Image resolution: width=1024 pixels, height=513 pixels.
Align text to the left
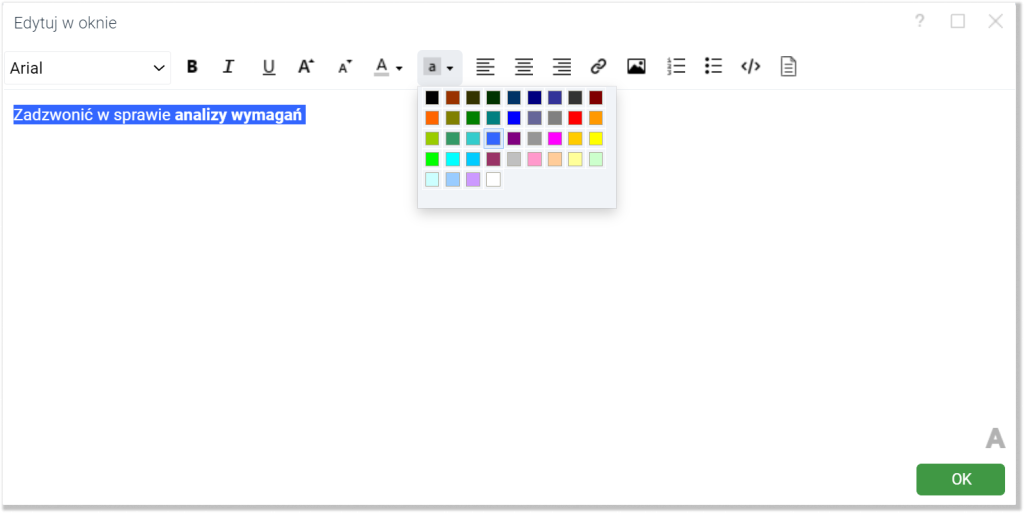(x=485, y=67)
